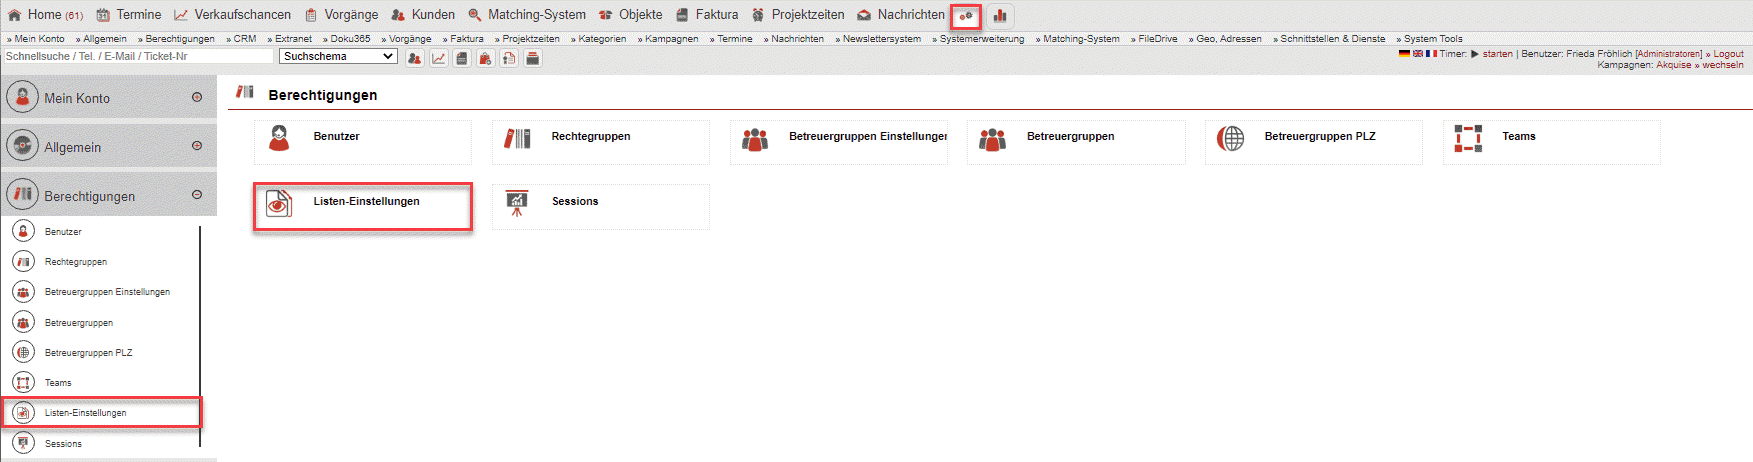Image resolution: width=1753 pixels, height=462 pixels.
Task: Open the Teams tile icon
Action: [1467, 139]
